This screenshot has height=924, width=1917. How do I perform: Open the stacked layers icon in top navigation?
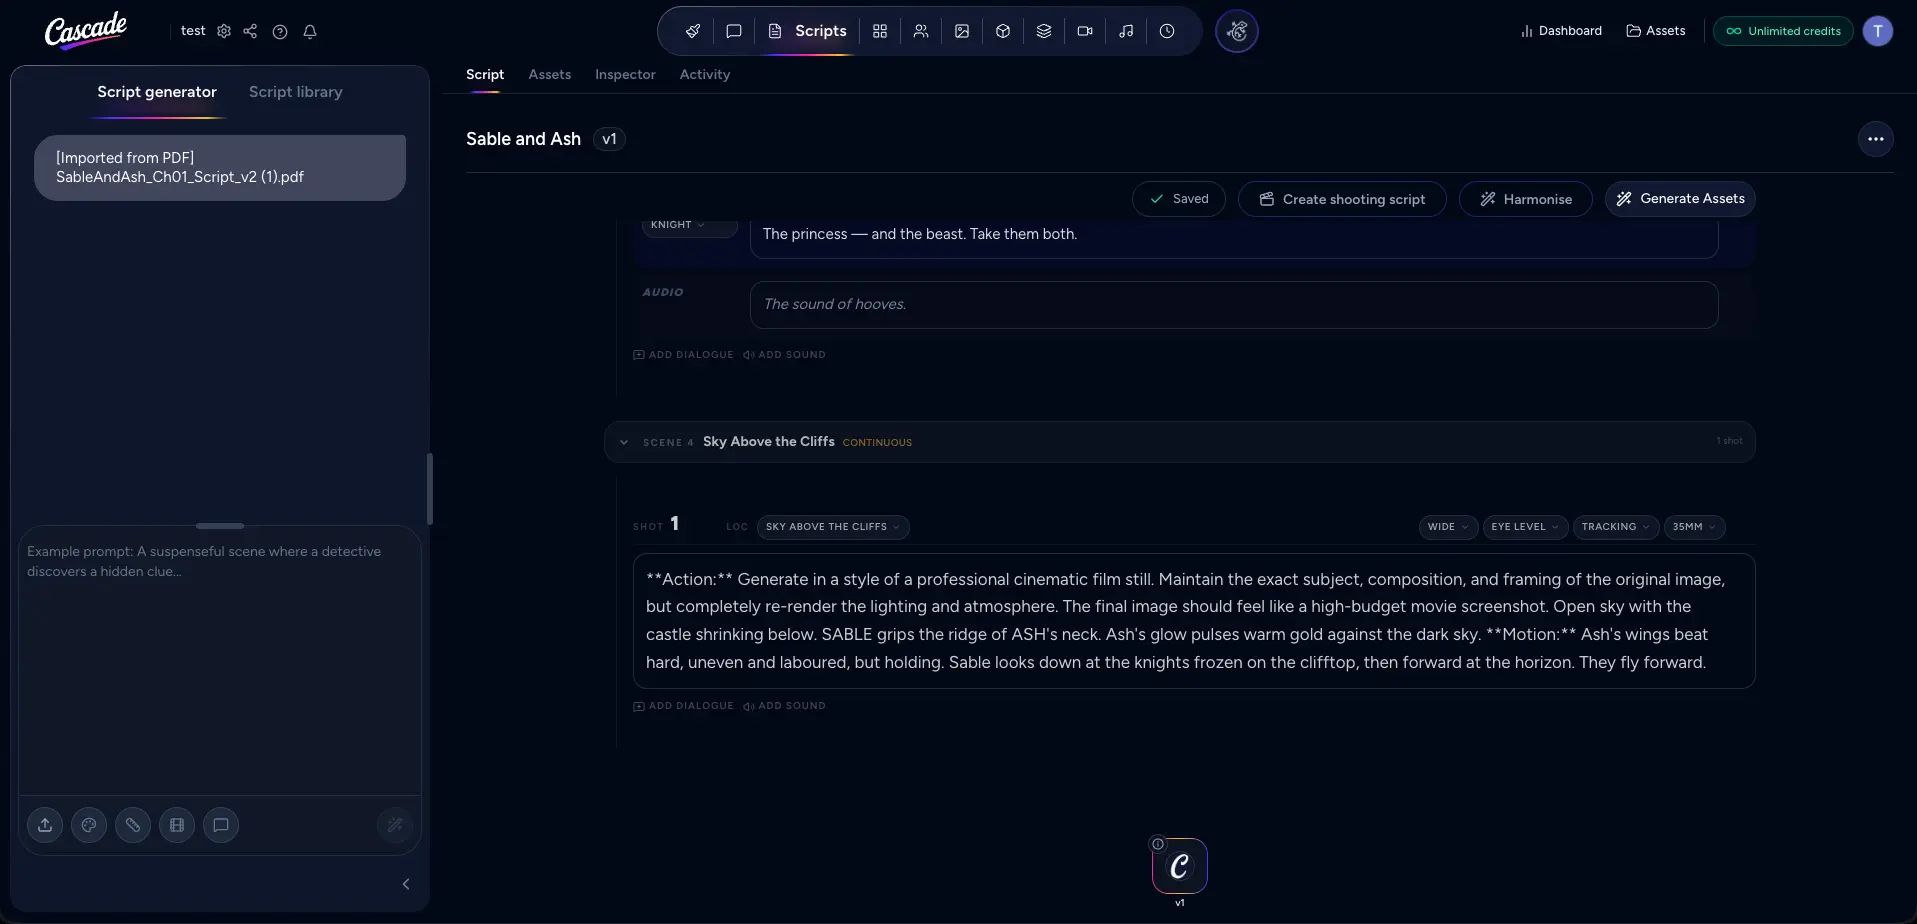coord(1044,31)
